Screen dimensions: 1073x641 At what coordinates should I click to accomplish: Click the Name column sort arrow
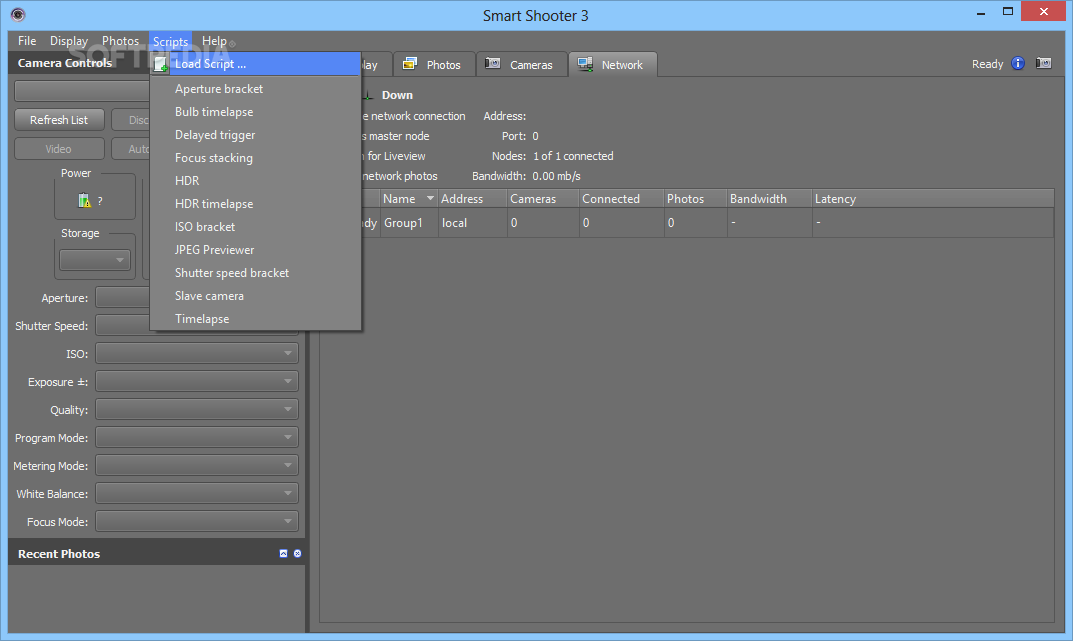[430, 198]
